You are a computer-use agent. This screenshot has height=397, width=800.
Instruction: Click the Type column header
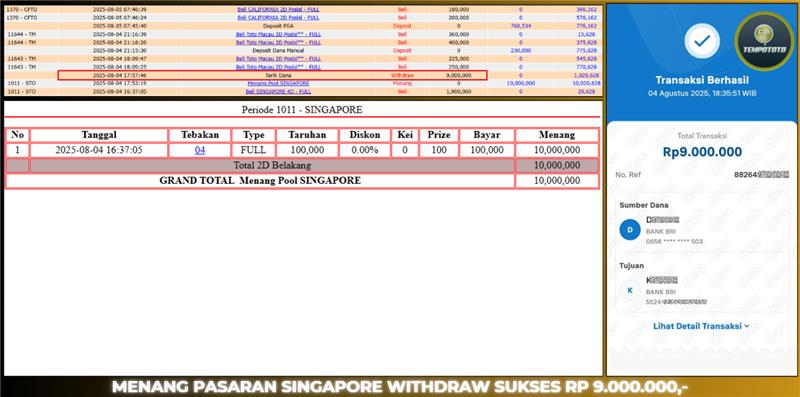[x=254, y=135]
